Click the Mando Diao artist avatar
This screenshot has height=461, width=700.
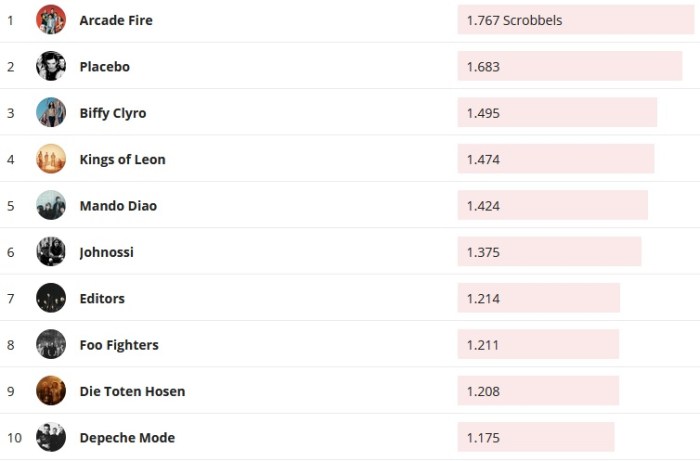point(51,205)
